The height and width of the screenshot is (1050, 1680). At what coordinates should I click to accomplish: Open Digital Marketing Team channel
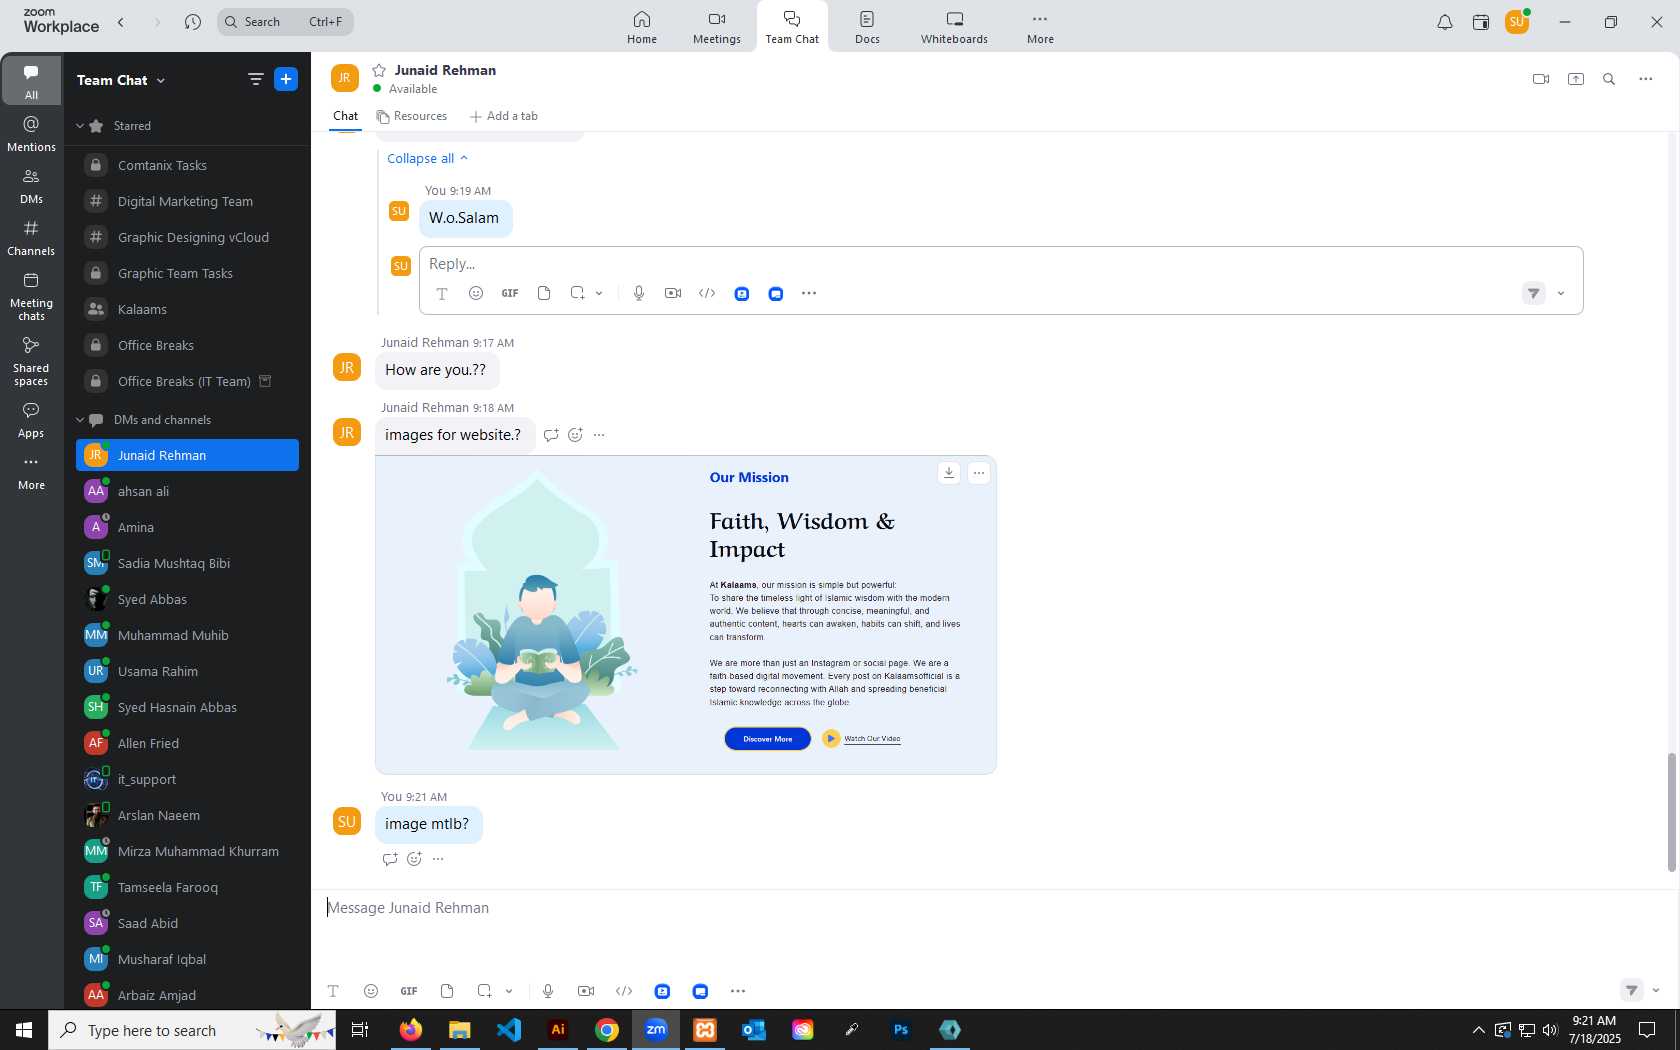click(x=187, y=201)
